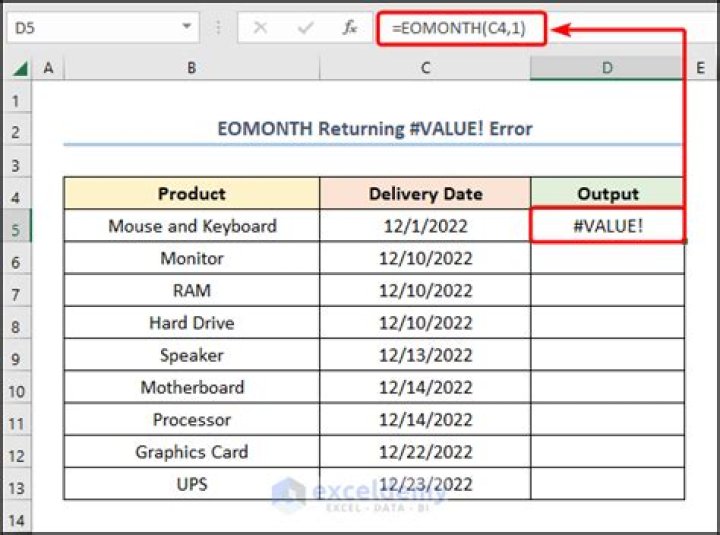Select column C header
This screenshot has height=535, width=720.
(425, 68)
